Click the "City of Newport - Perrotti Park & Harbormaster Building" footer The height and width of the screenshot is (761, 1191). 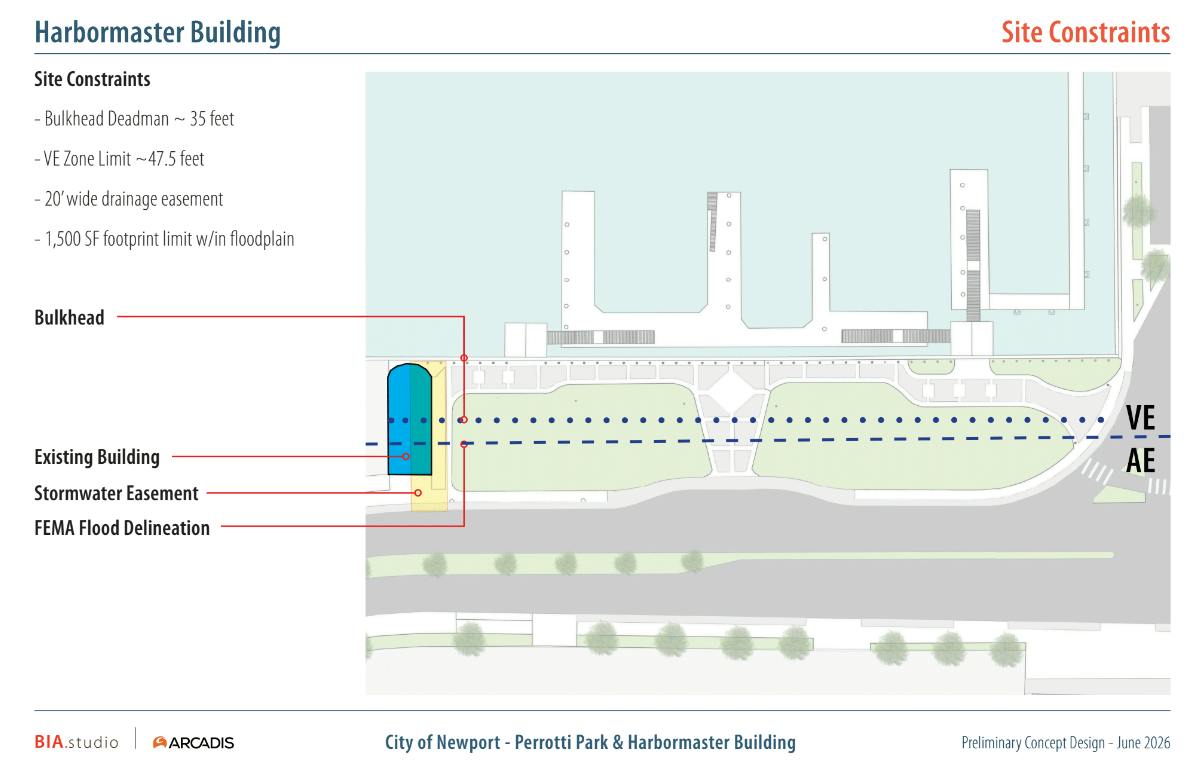[x=590, y=742]
